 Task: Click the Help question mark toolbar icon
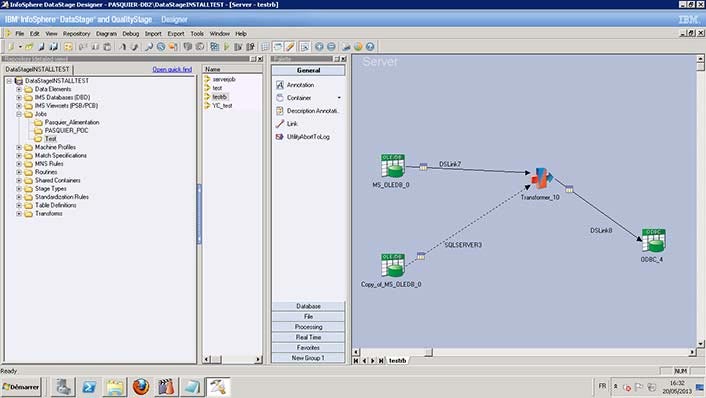(370, 46)
